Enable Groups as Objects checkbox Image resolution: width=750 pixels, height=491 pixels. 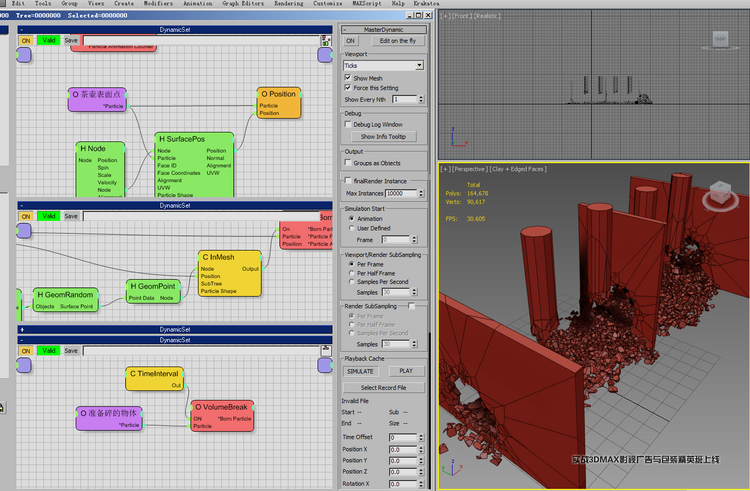pos(348,163)
